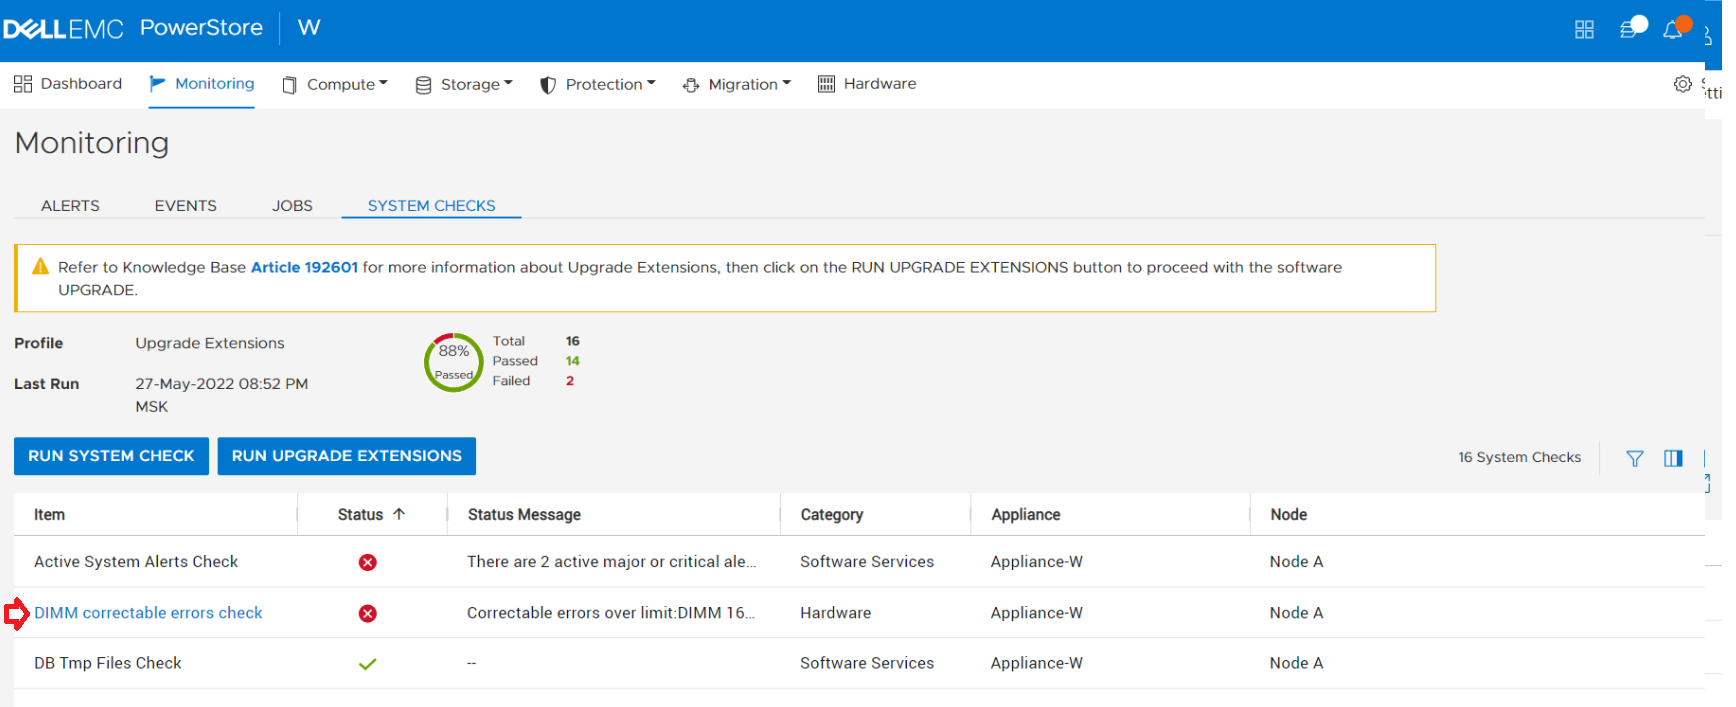Open the settings gear icon

(1683, 84)
